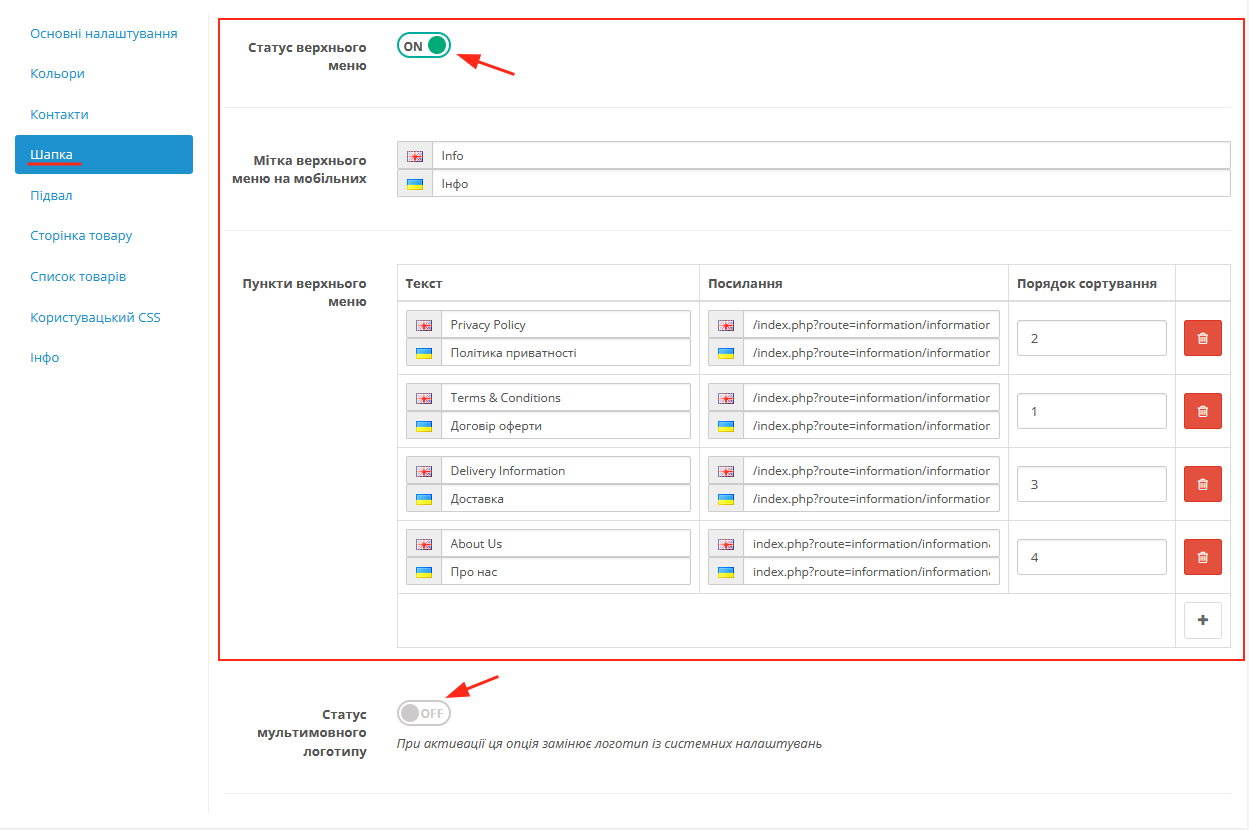Turn off the Статус верхнього меню switch
The image size is (1249, 830).
pyautogui.click(x=424, y=46)
